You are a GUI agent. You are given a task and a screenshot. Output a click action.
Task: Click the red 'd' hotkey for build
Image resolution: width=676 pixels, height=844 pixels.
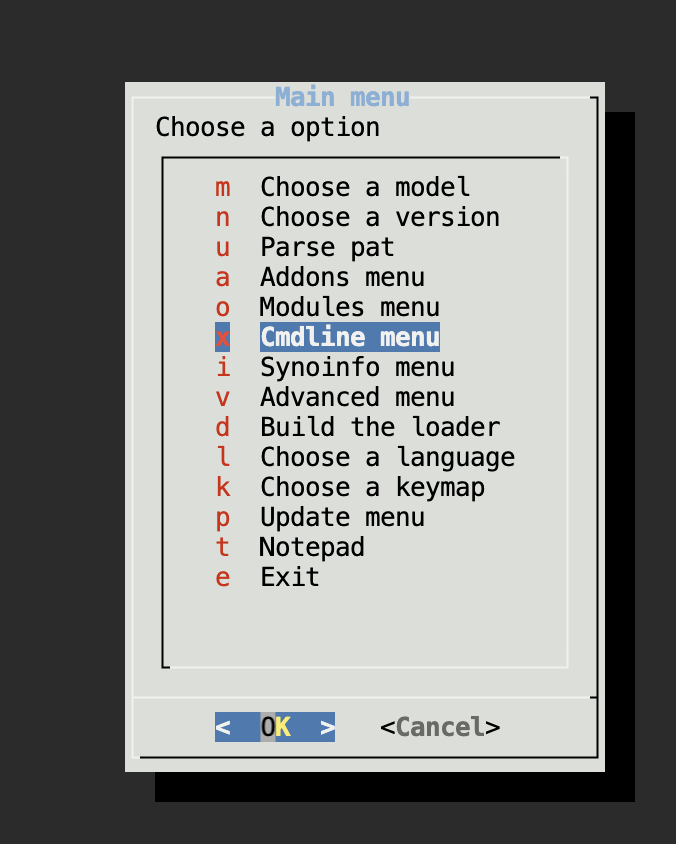[x=222, y=428]
